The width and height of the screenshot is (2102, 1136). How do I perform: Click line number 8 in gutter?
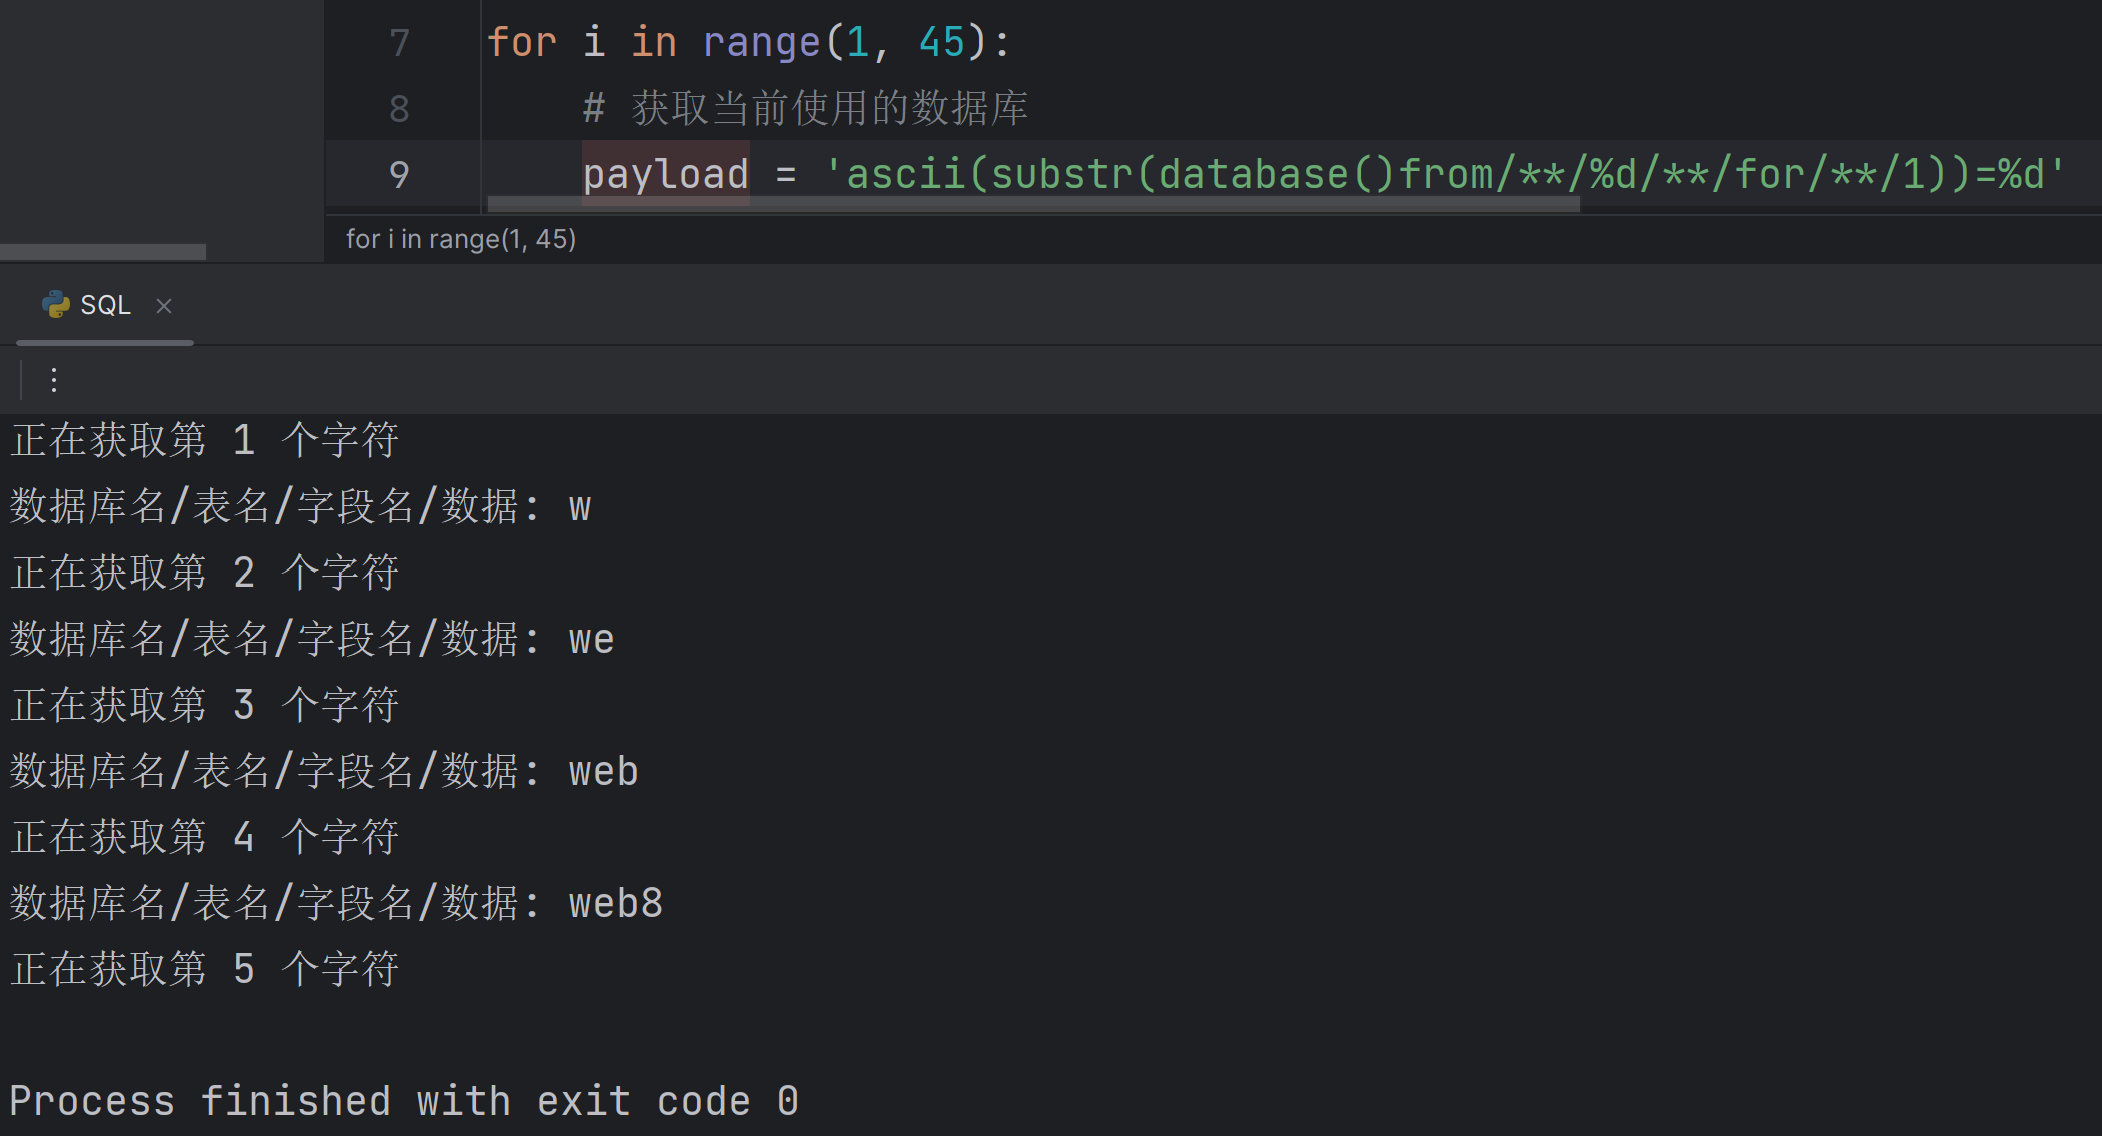[399, 109]
